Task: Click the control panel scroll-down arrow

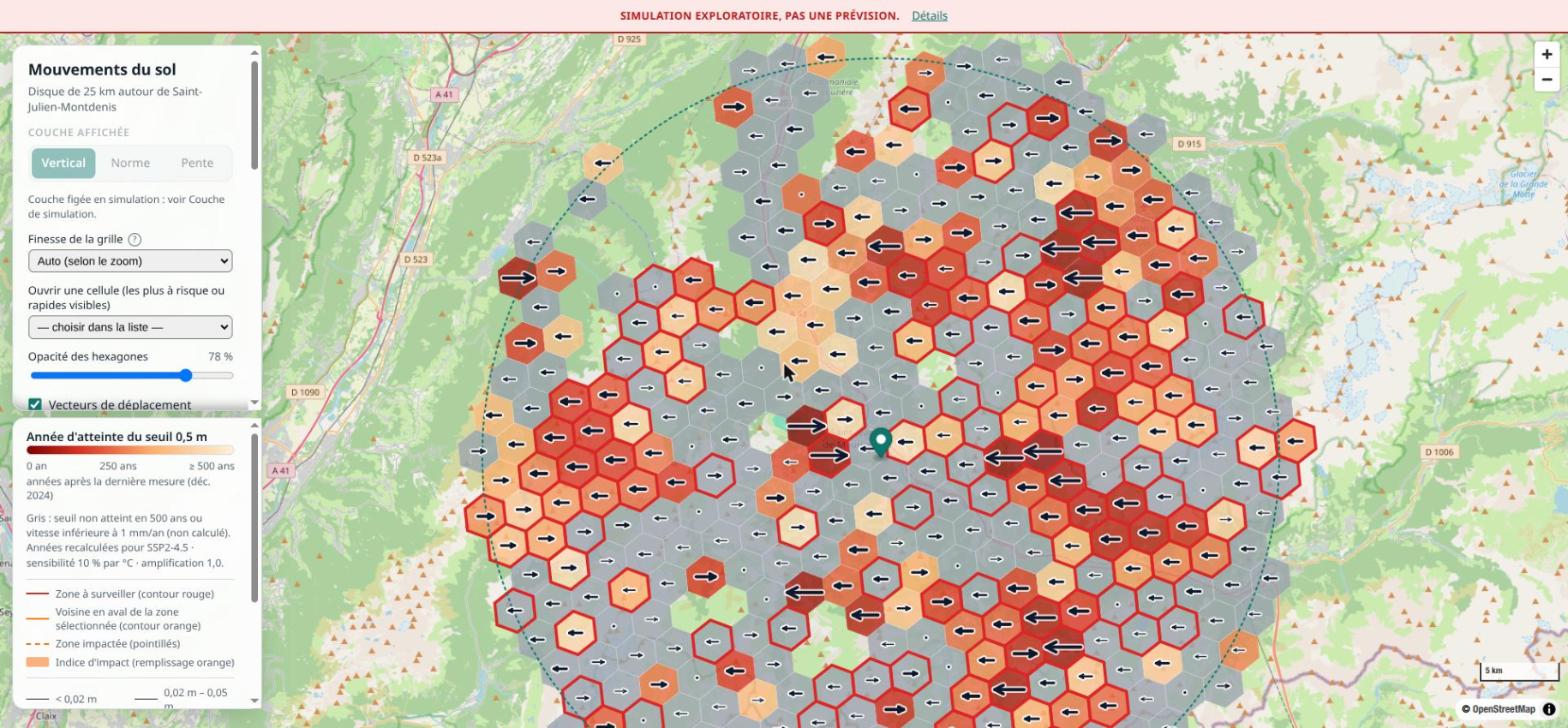Action: (x=254, y=402)
